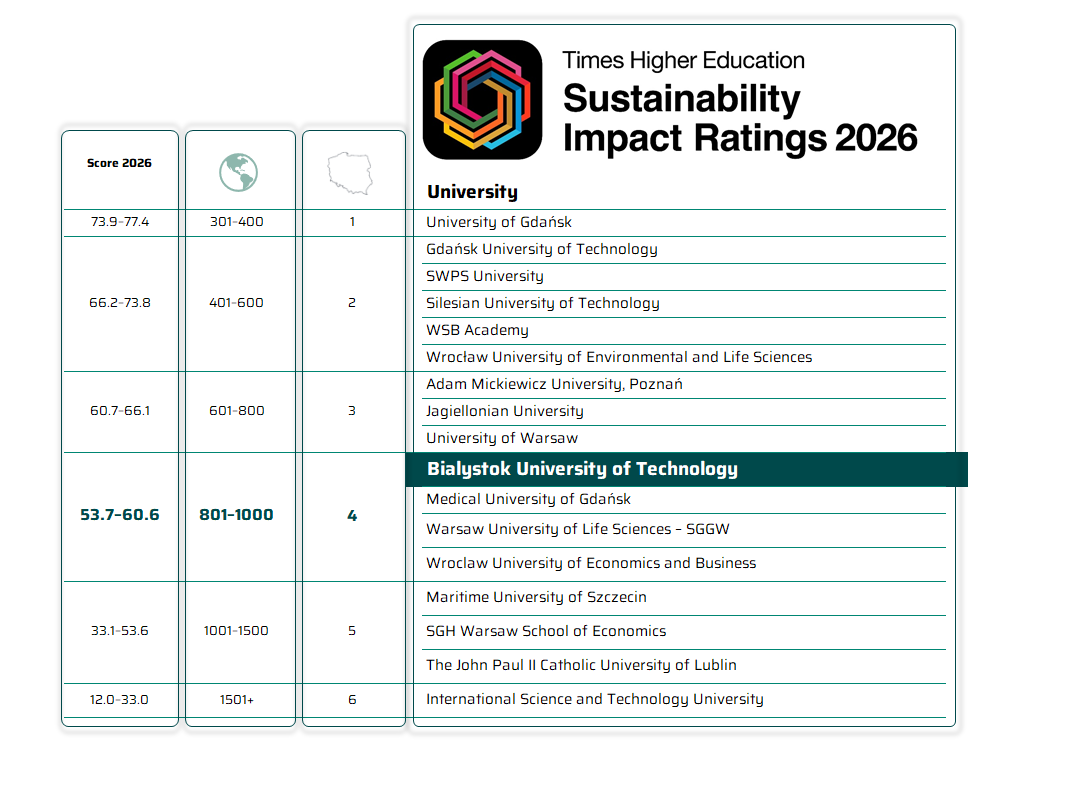Click highlighted Bialystok University of Technology row
The width and height of the screenshot is (1090, 799).
(687, 469)
